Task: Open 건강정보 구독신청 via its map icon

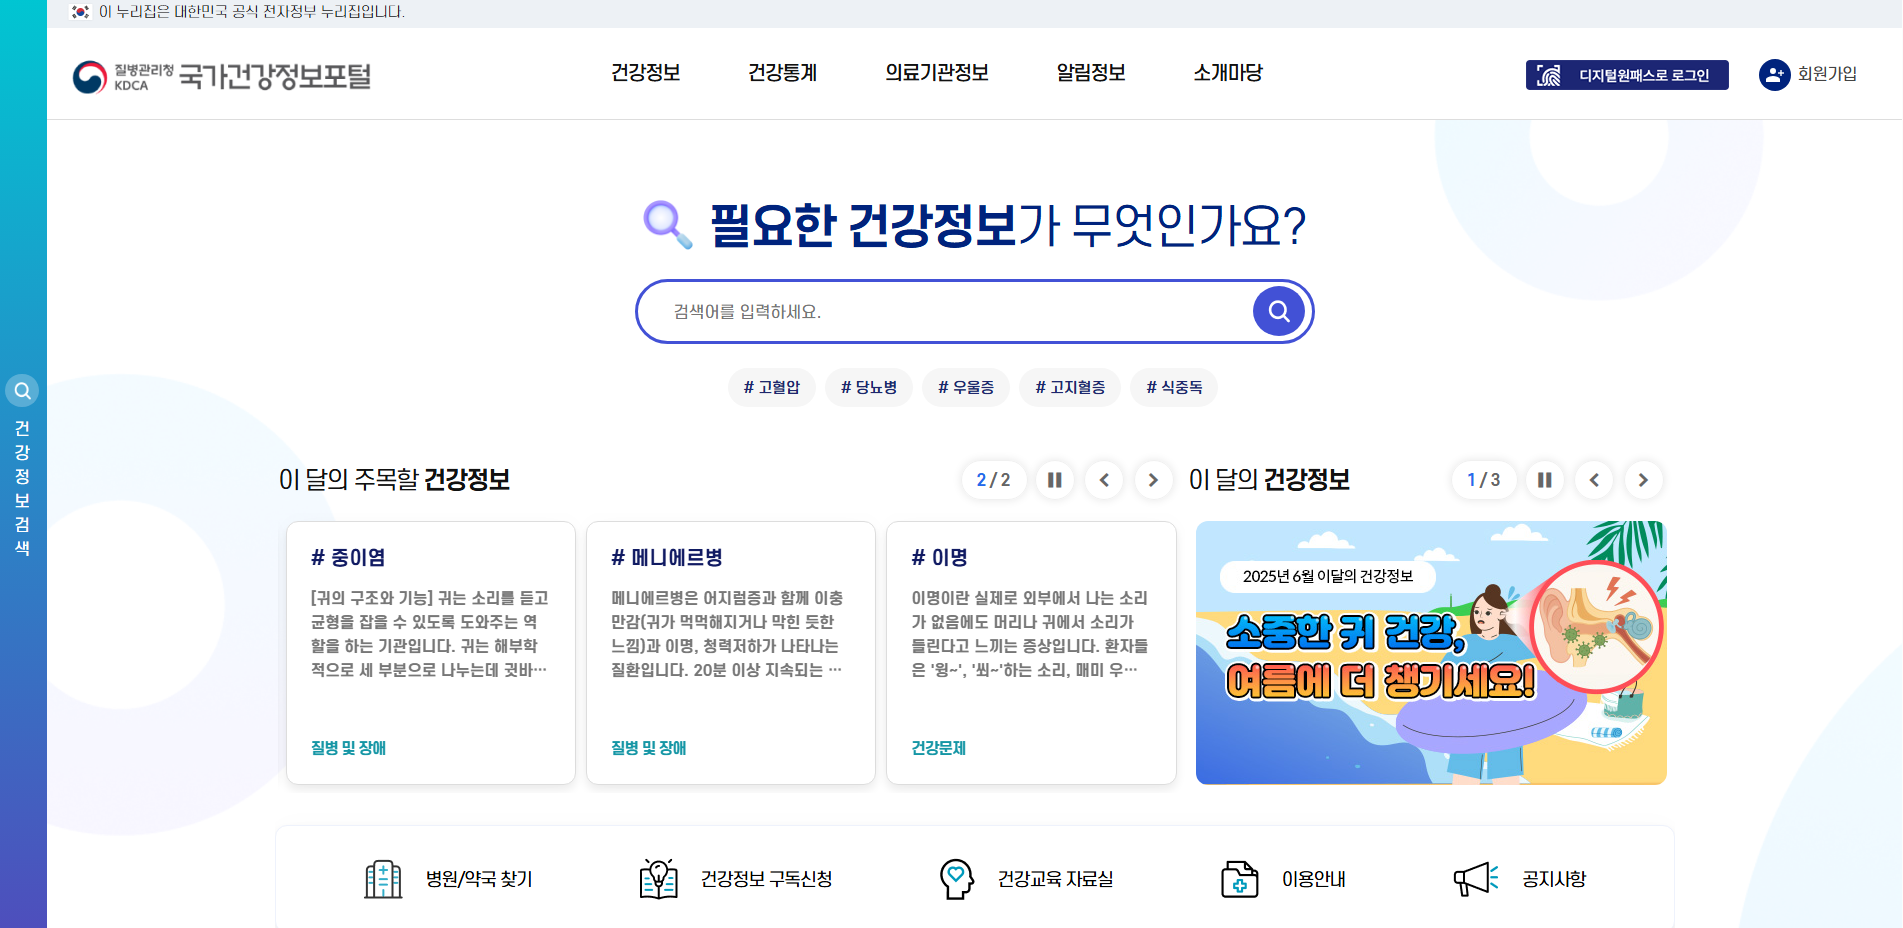Action: (x=659, y=879)
